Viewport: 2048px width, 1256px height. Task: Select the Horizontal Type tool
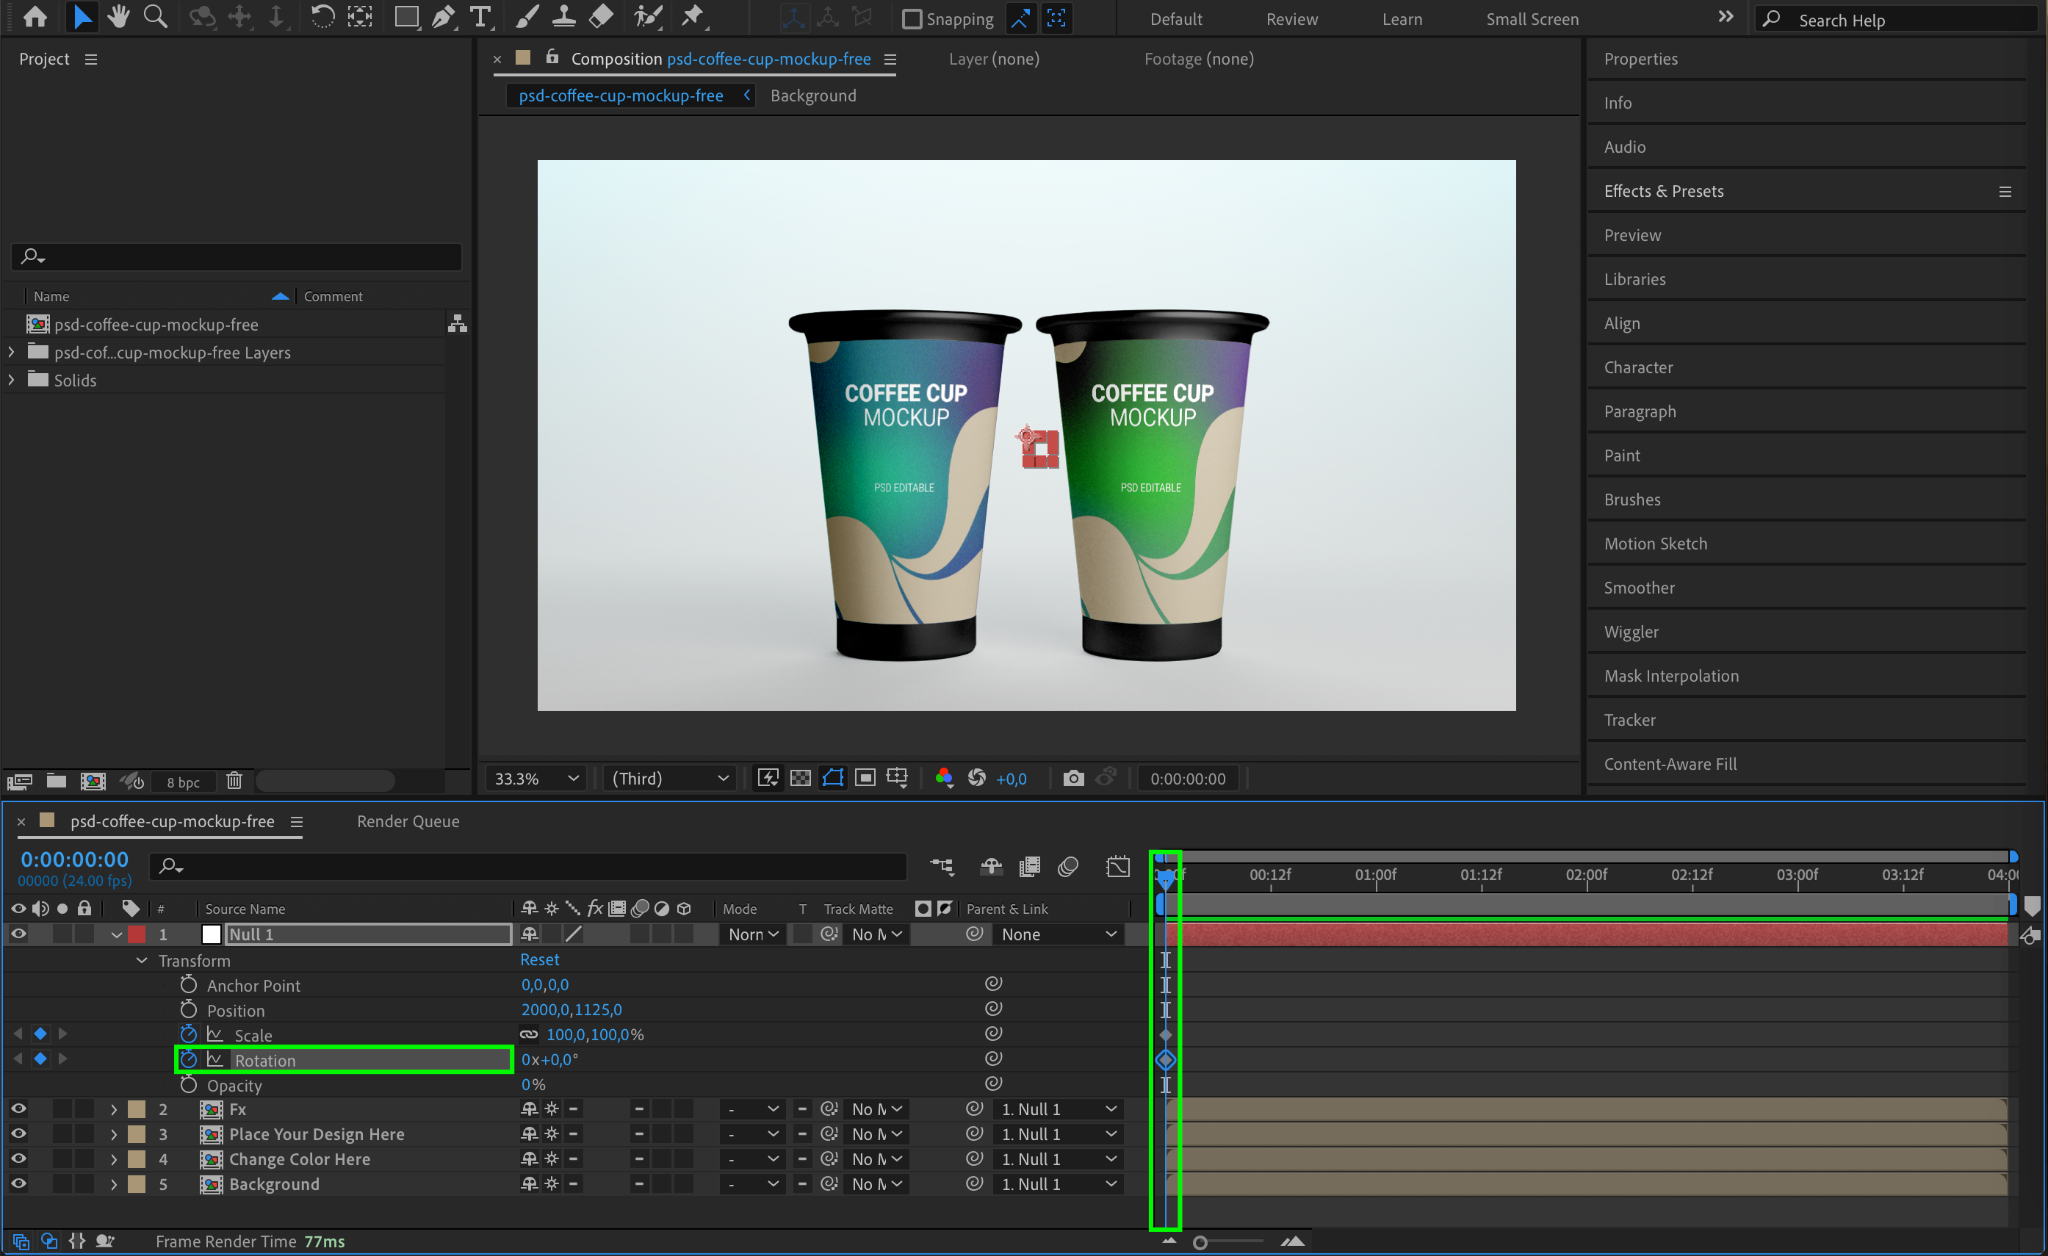click(x=481, y=17)
